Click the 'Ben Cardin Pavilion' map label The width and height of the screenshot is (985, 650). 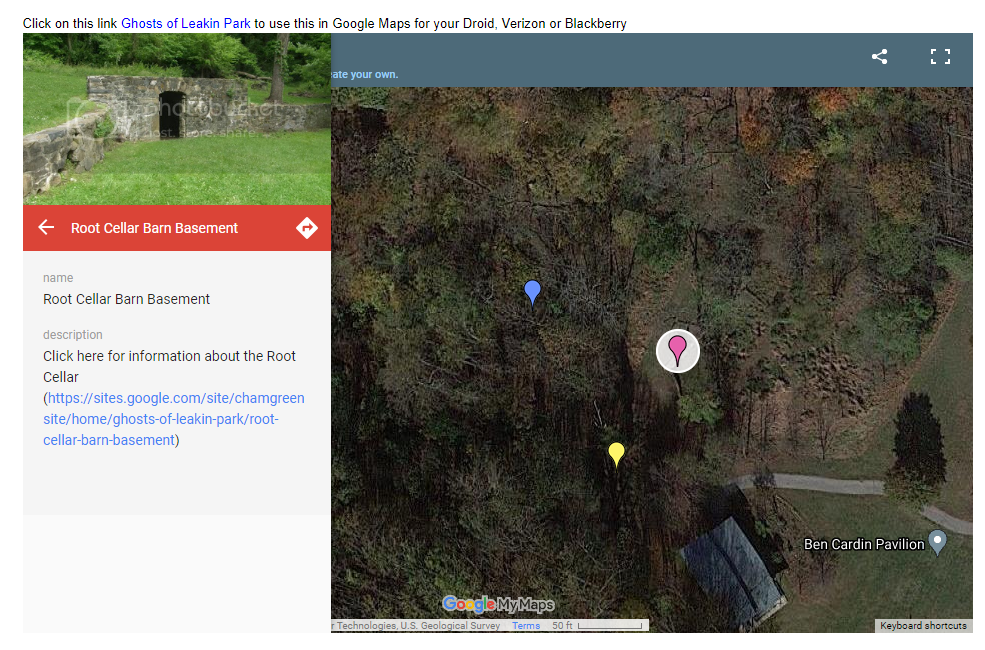coord(864,544)
